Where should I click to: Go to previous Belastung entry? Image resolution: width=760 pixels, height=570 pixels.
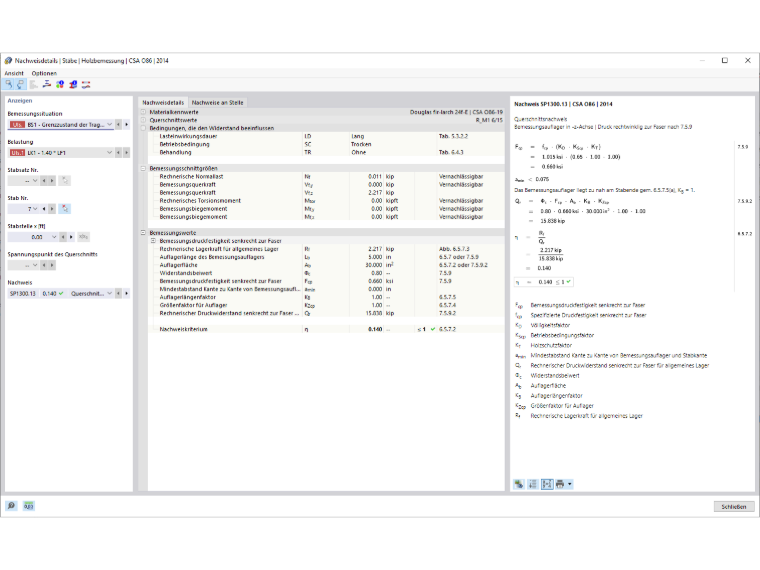tap(118, 153)
